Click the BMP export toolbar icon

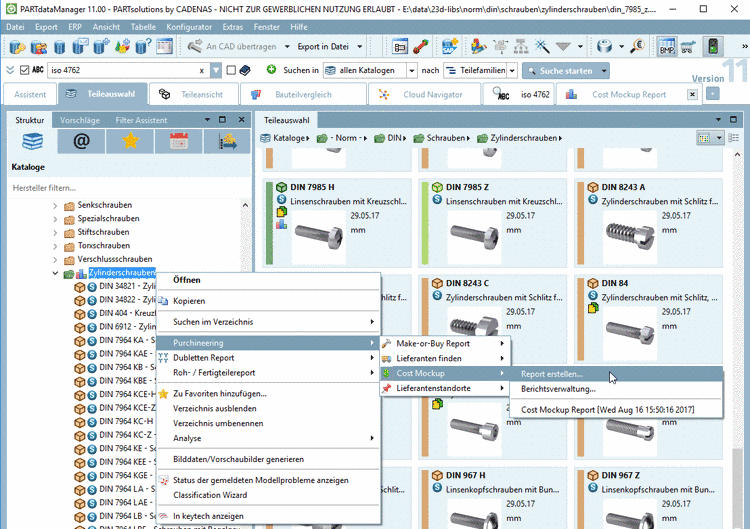coord(667,46)
